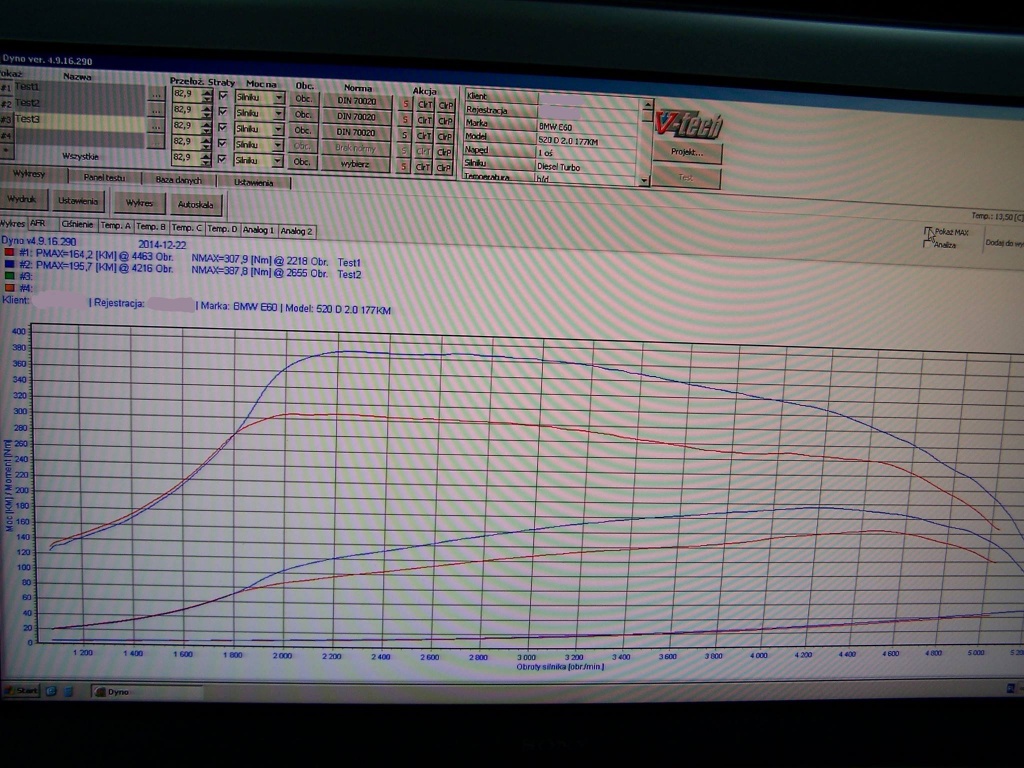Toggle the Straty checkbox for Test1
The image size is (1024, 768).
[223, 96]
